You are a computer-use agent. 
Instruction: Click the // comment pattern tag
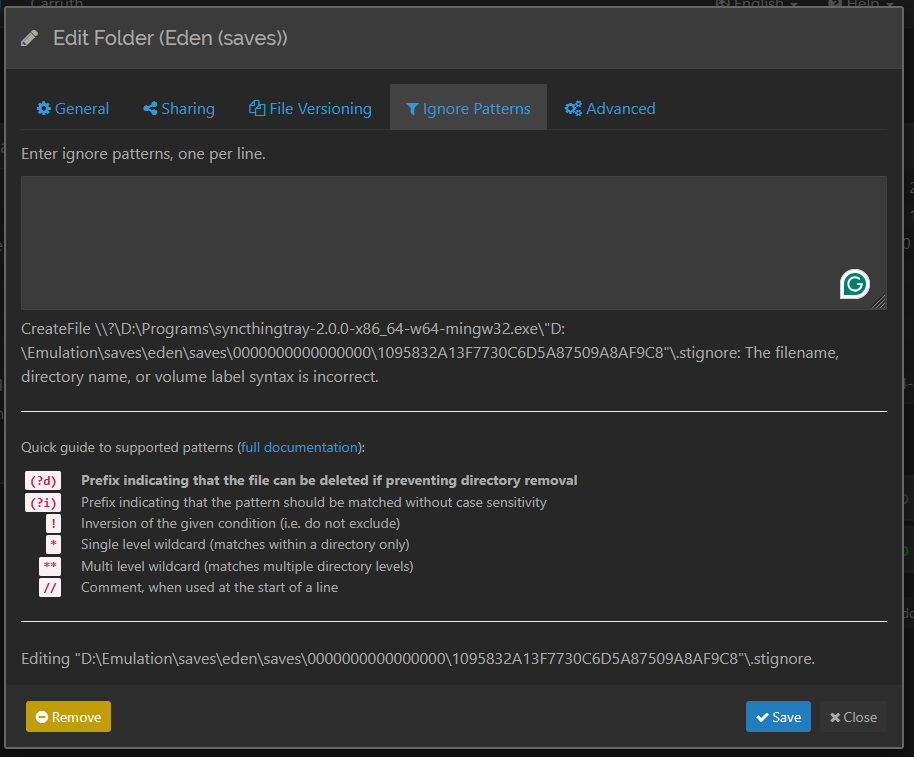pos(50,588)
